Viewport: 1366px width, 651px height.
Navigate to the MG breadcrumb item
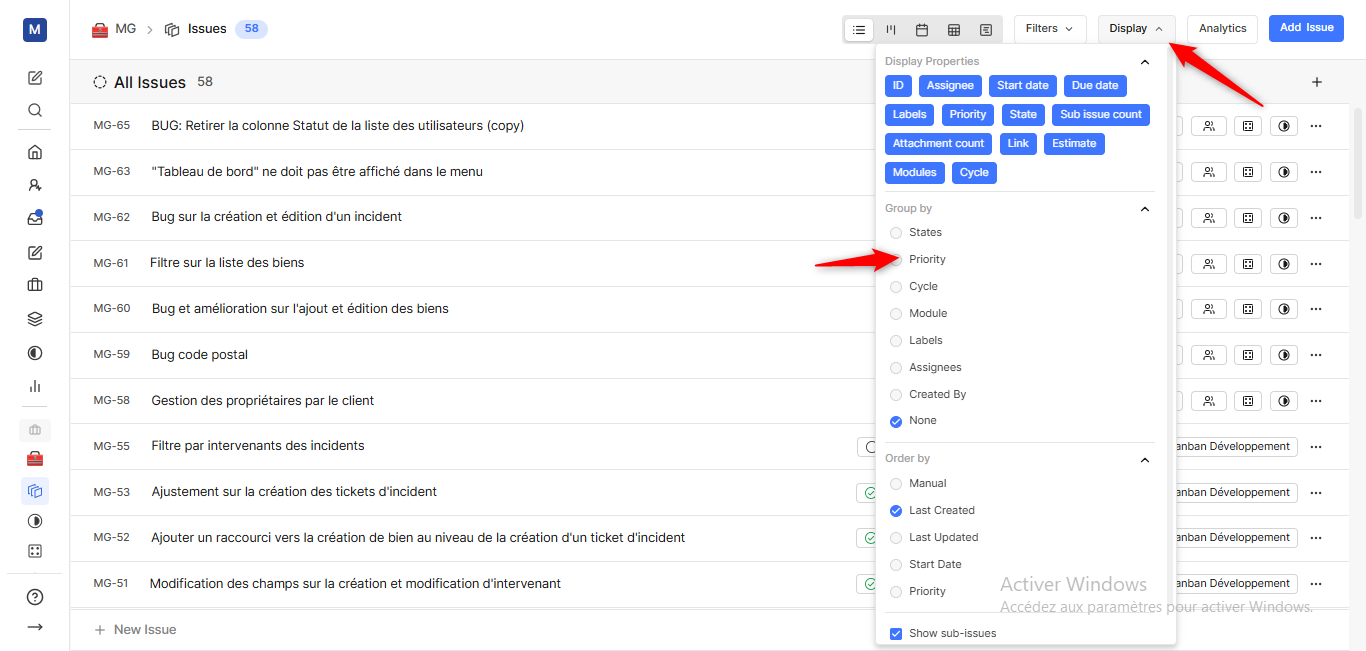(x=126, y=29)
